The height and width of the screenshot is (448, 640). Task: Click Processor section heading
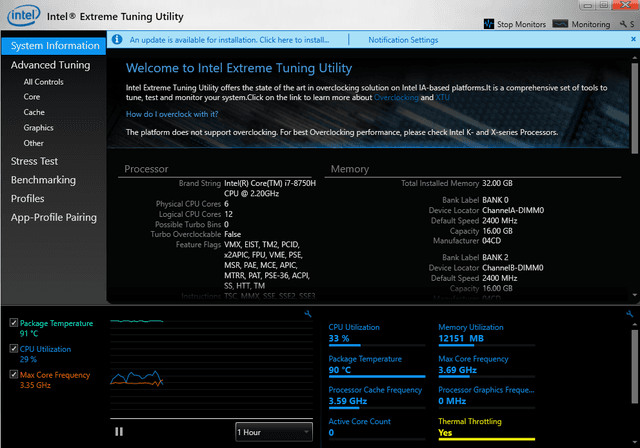coord(146,169)
